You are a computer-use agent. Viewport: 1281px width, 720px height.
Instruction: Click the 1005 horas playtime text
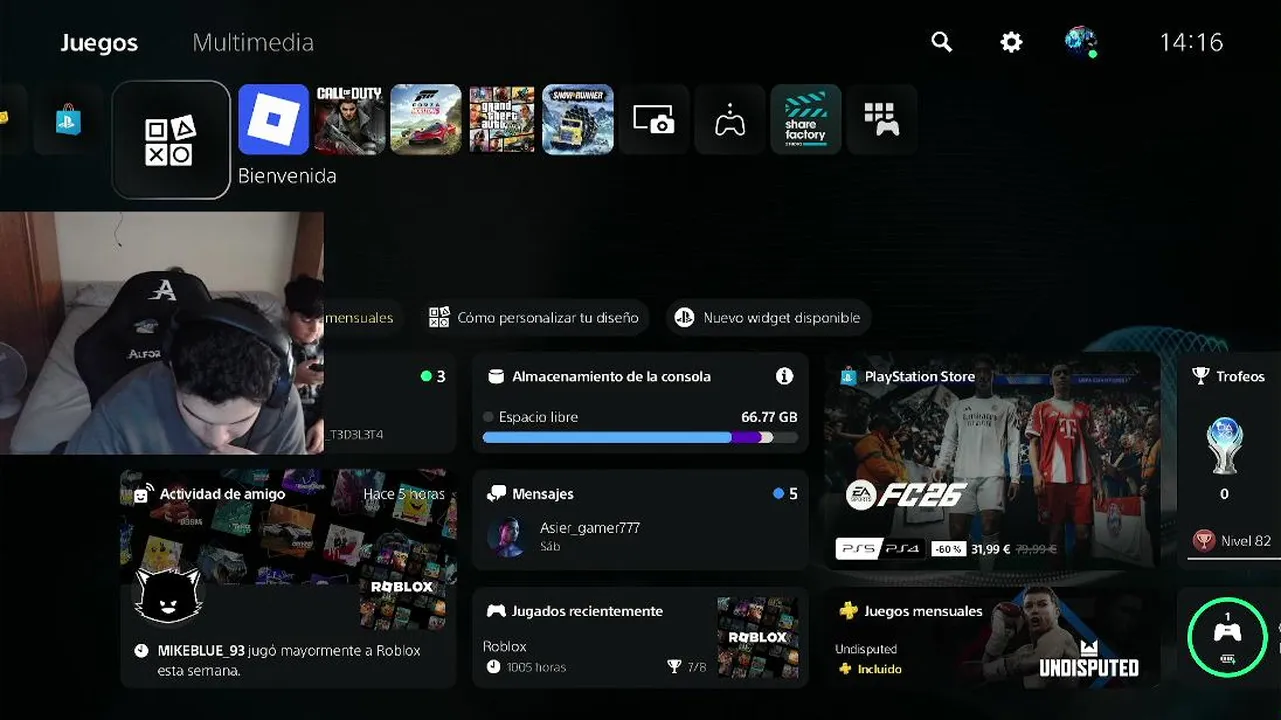535,667
